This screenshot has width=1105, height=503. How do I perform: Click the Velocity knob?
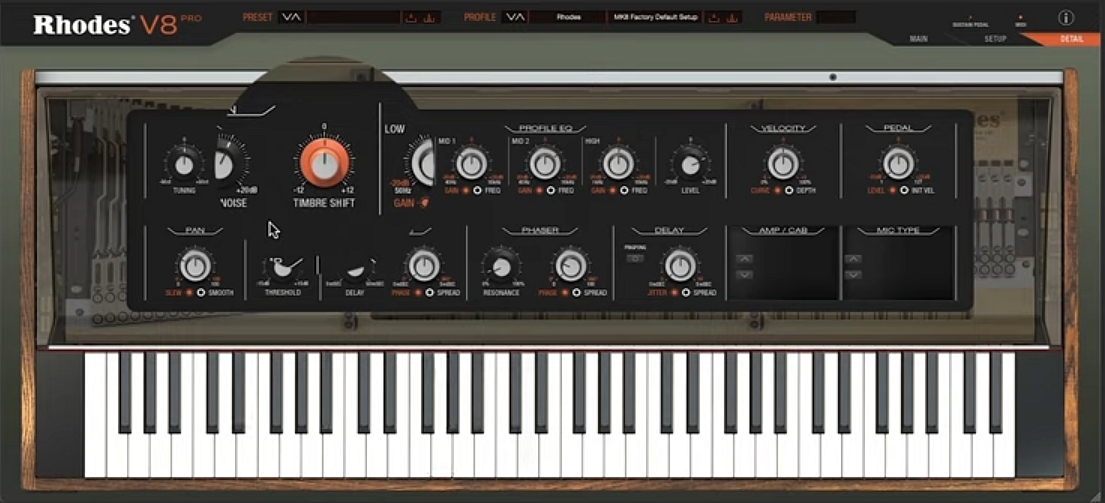pyautogui.click(x=783, y=163)
